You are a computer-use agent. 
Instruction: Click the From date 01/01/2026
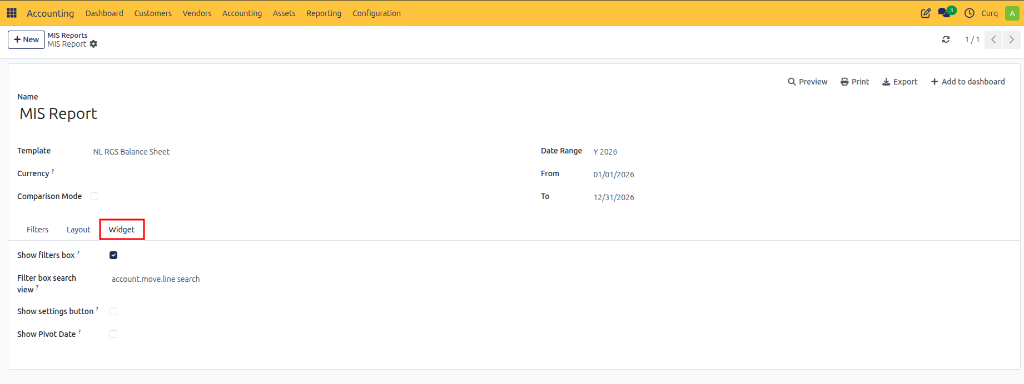click(x=614, y=174)
